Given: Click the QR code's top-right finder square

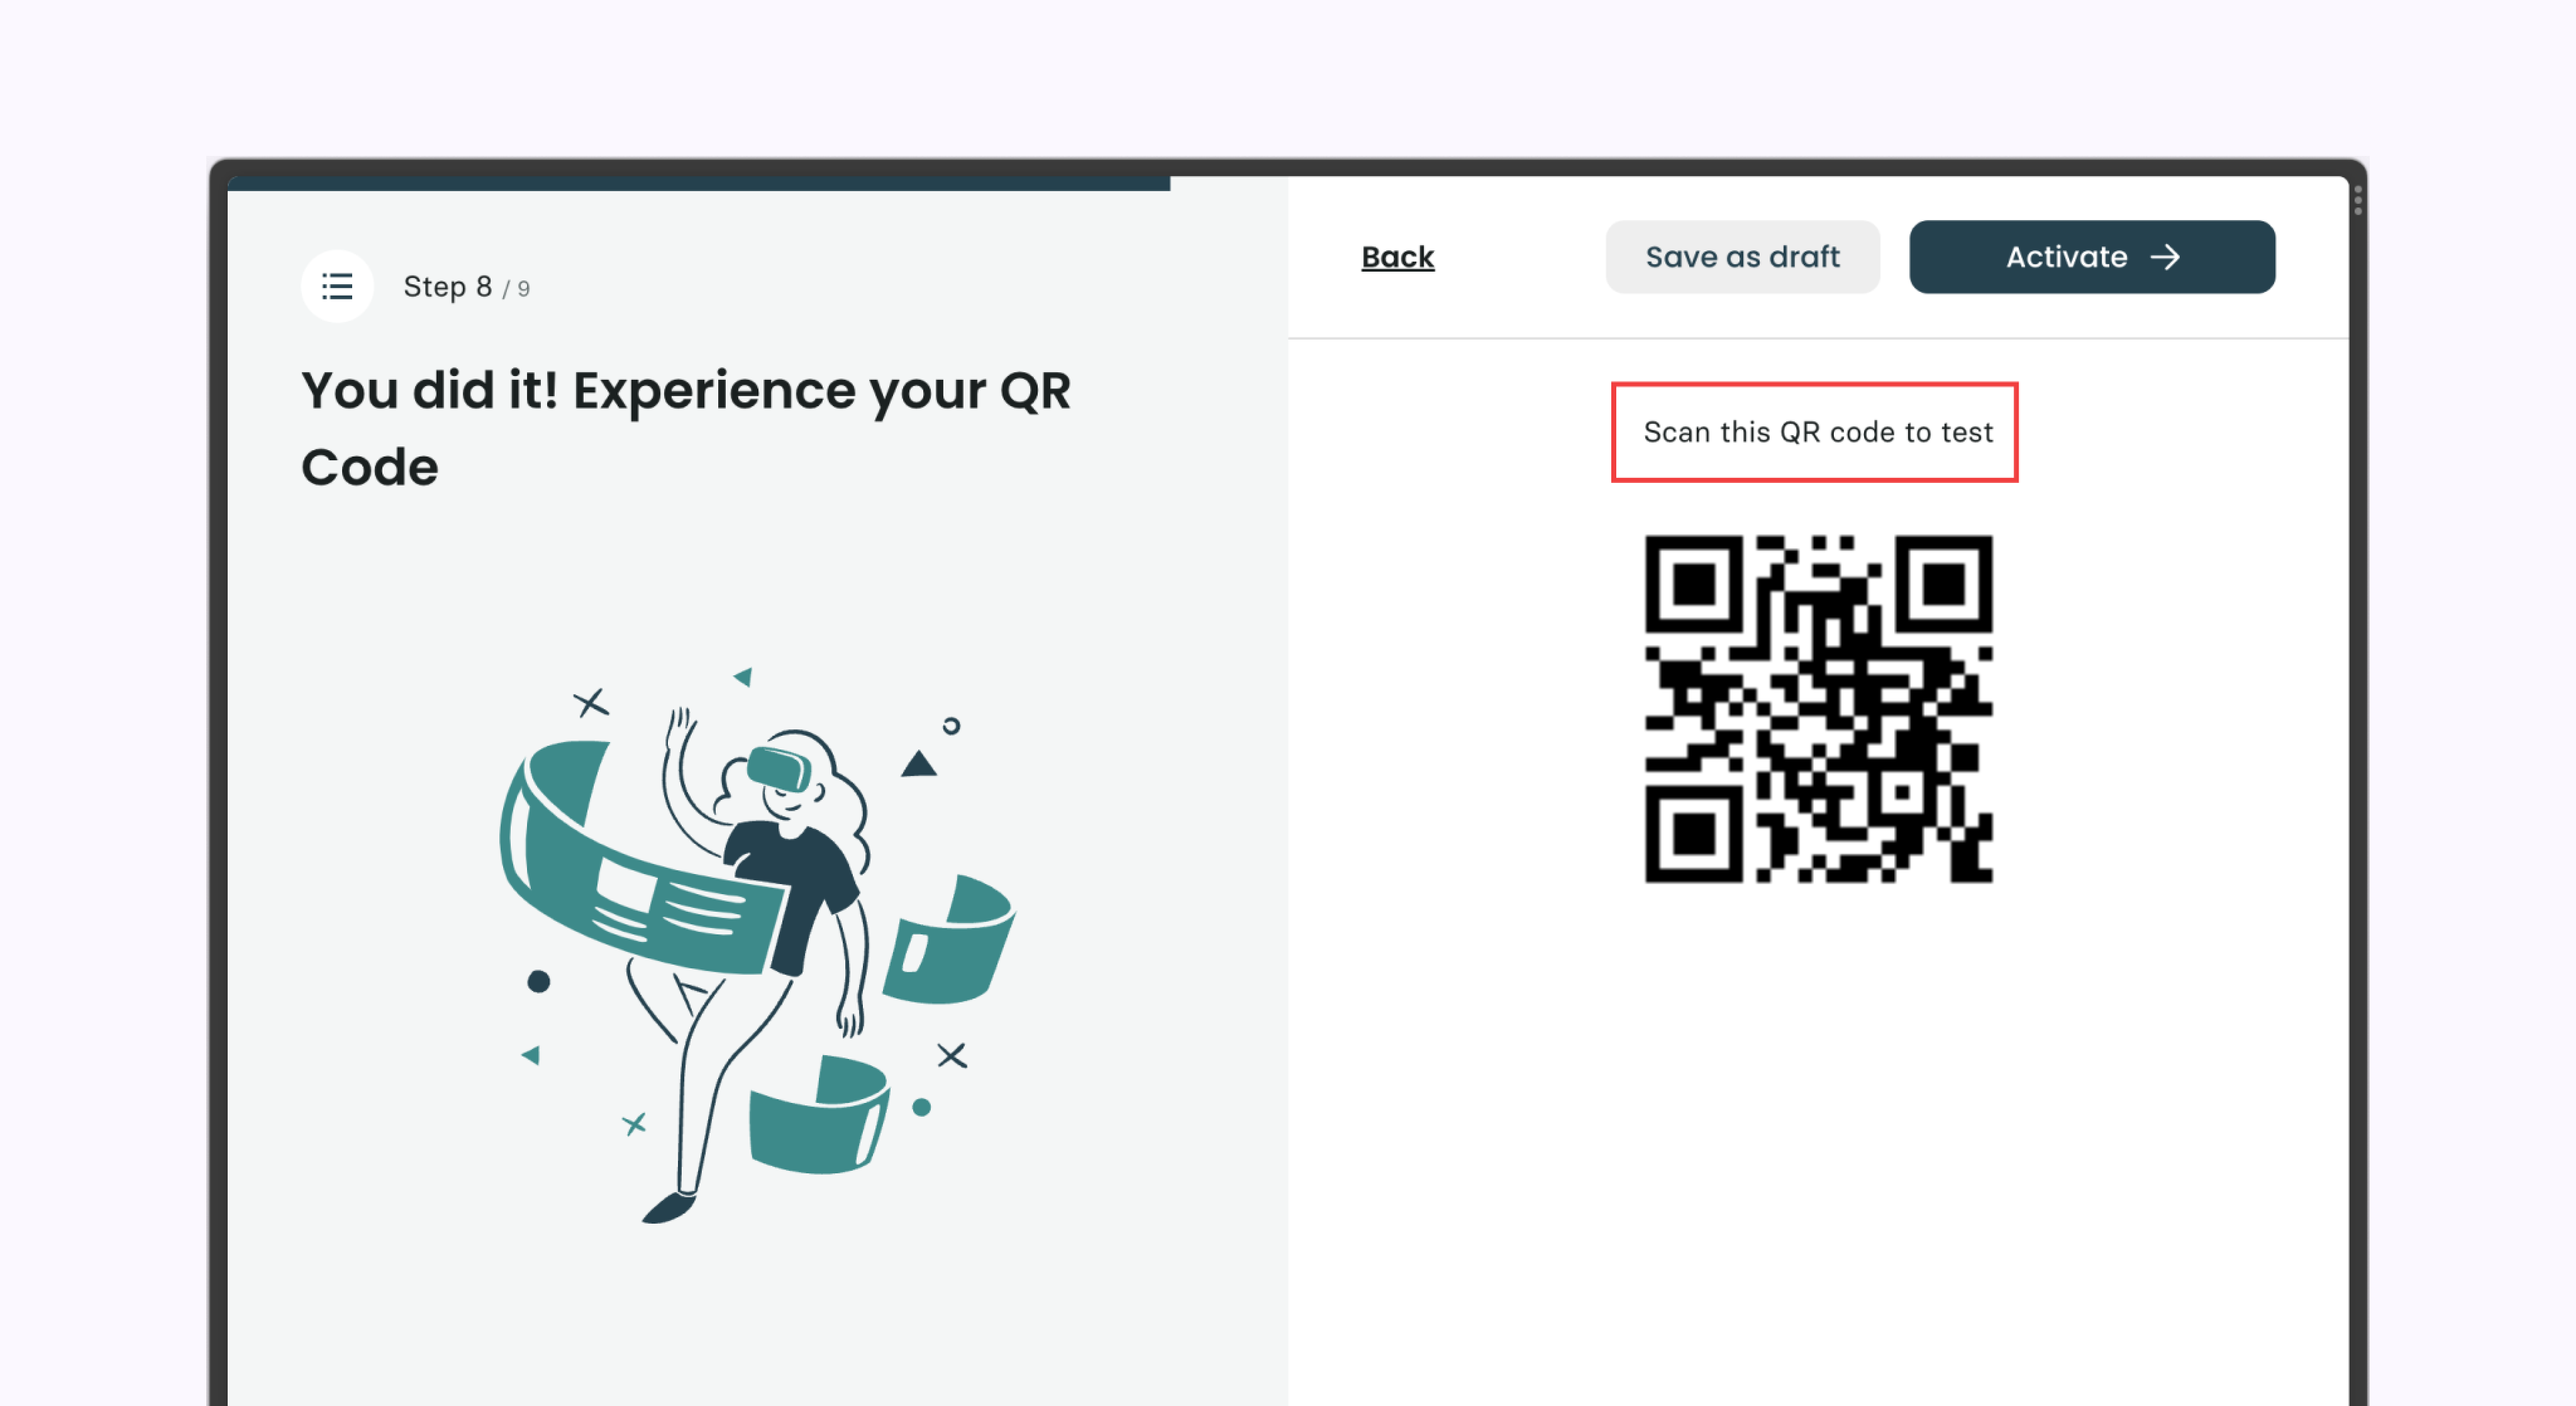Looking at the screenshot, I should click(x=1943, y=584).
